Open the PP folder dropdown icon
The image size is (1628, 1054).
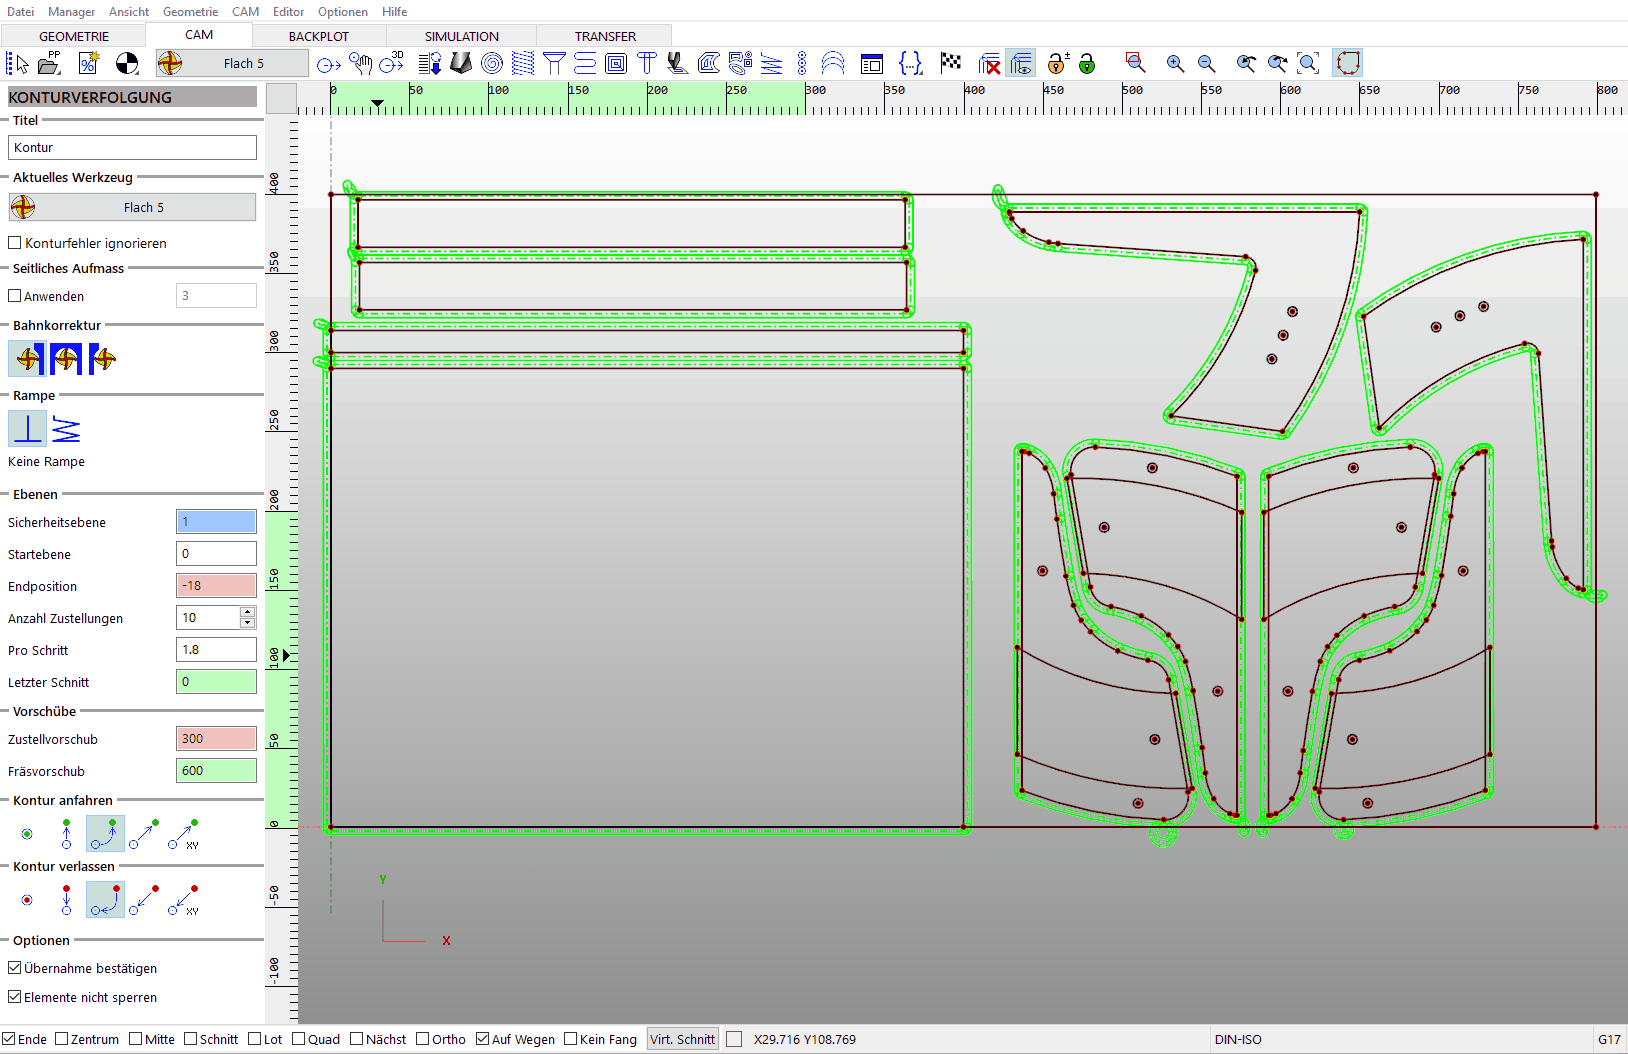point(49,63)
